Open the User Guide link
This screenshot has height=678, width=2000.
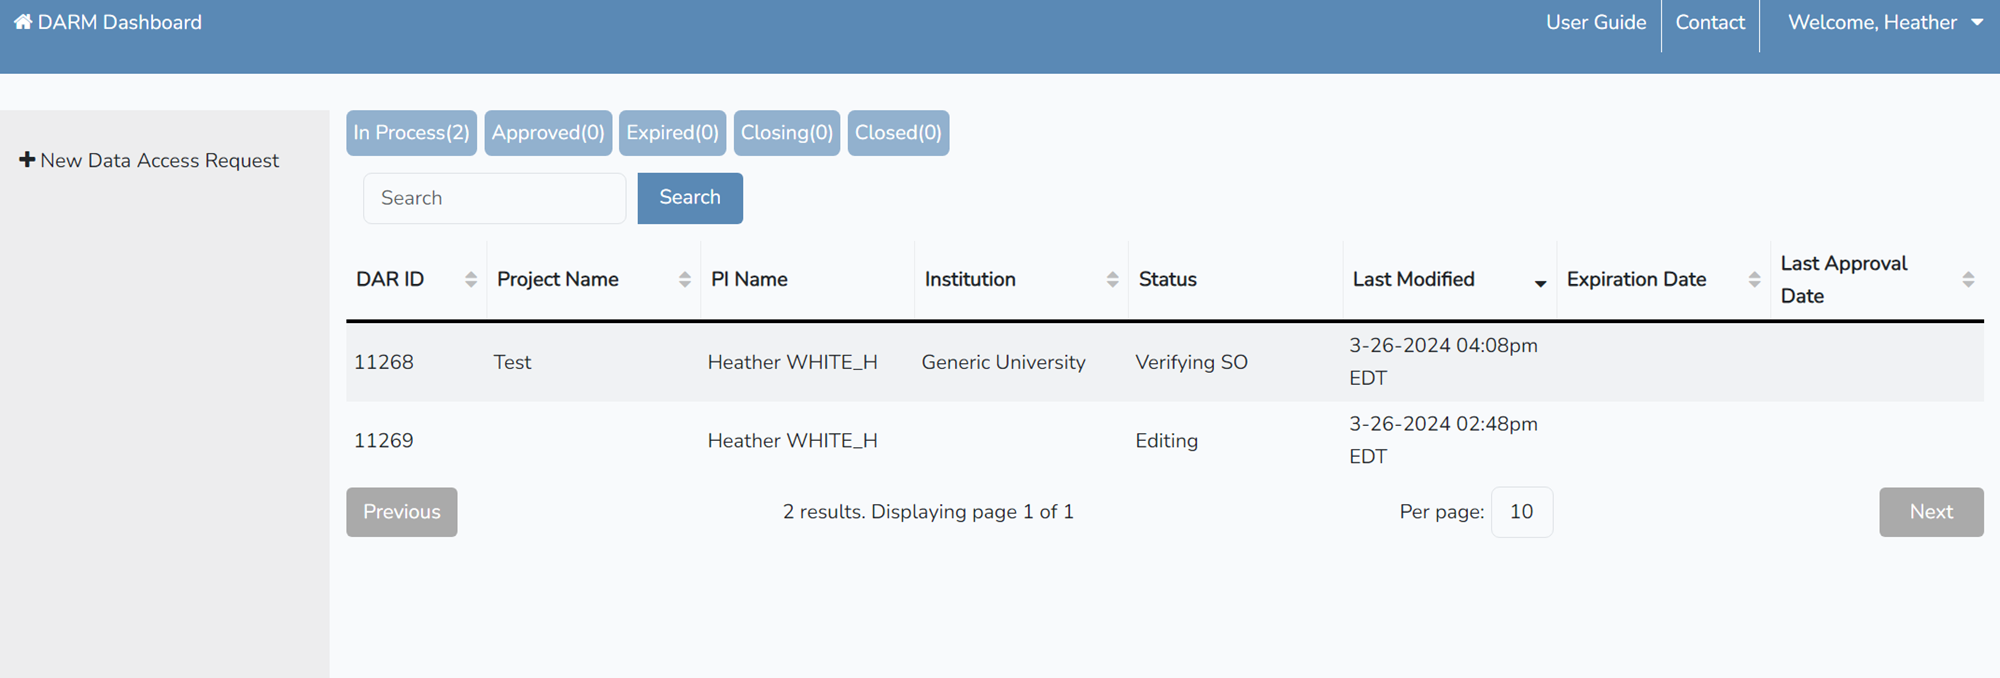click(1595, 23)
